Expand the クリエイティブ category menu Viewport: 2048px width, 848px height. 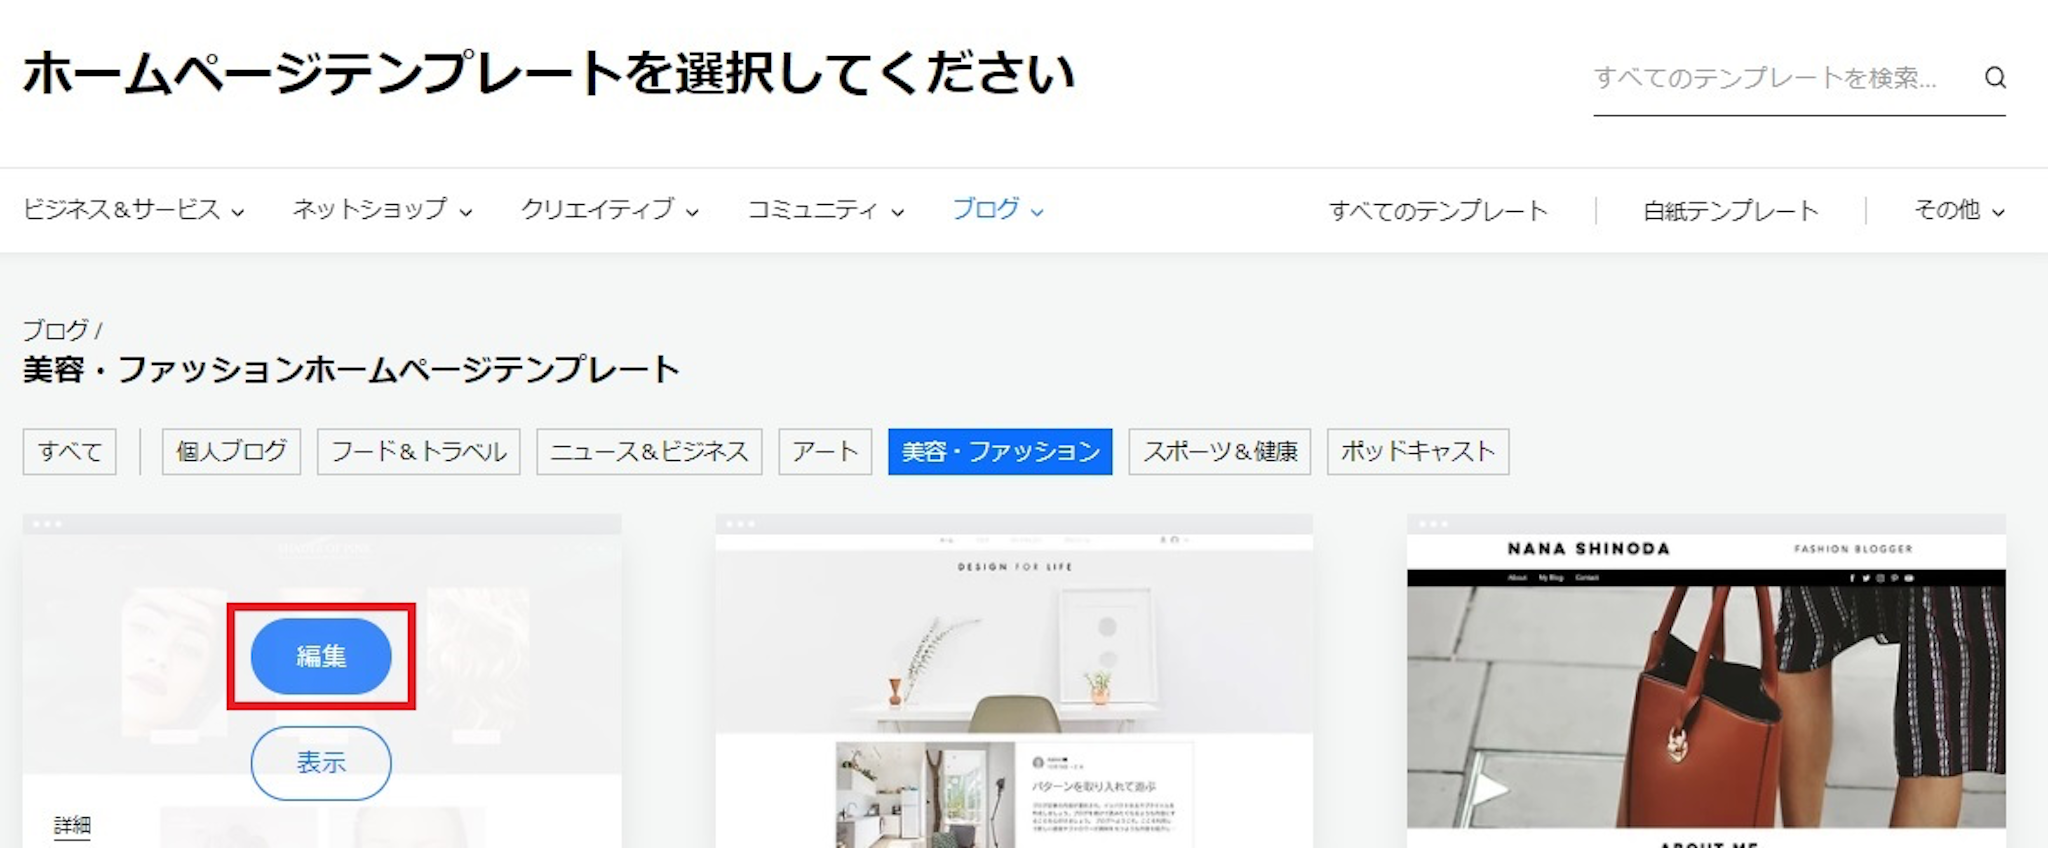(609, 210)
